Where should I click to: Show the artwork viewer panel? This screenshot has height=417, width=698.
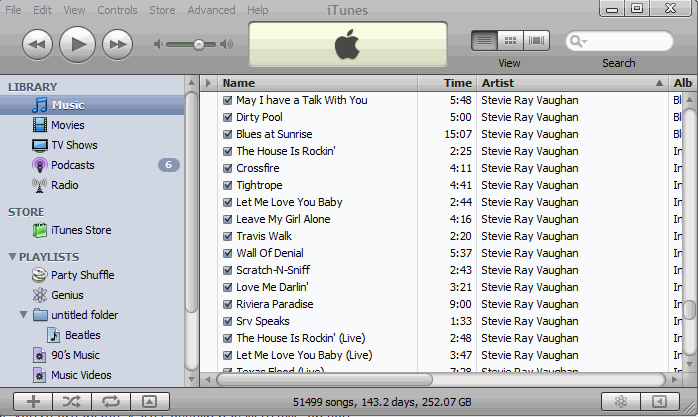tap(149, 401)
